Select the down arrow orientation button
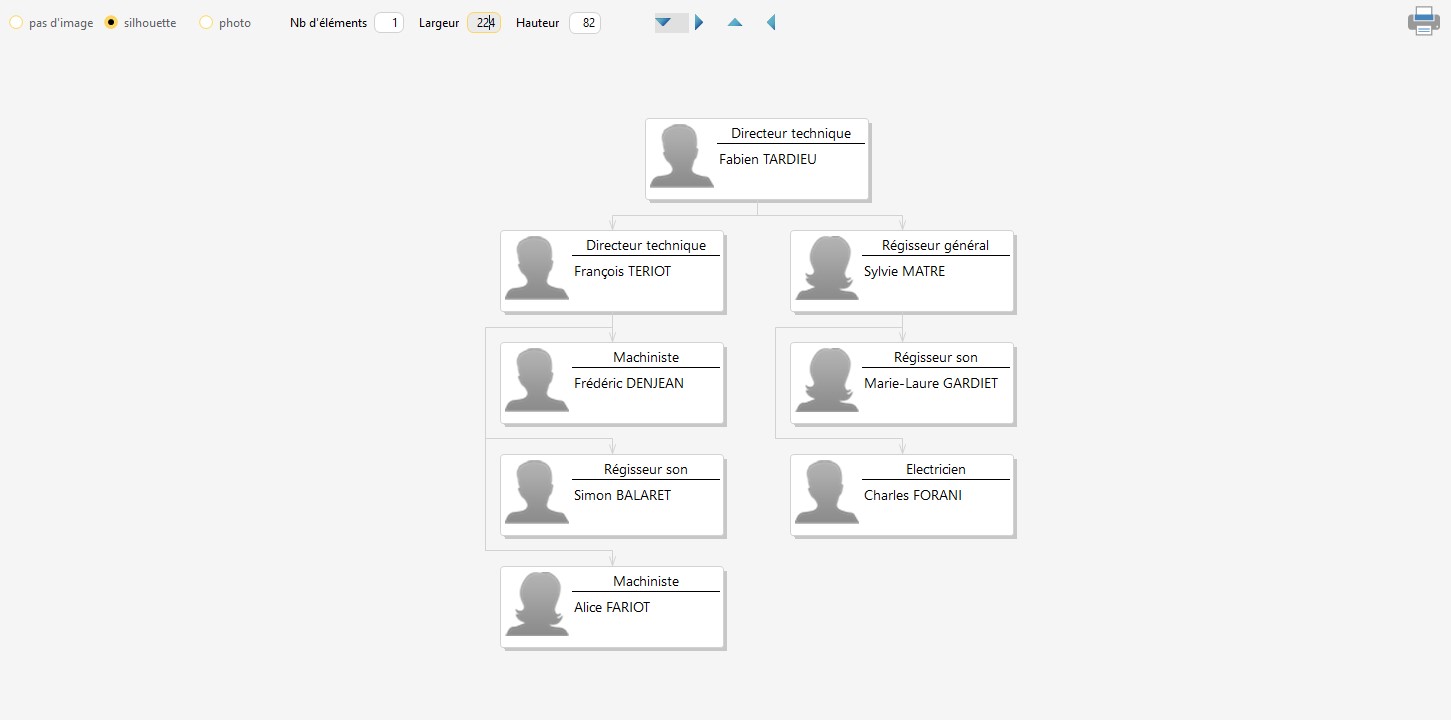The width and height of the screenshot is (1451, 720). click(x=663, y=22)
